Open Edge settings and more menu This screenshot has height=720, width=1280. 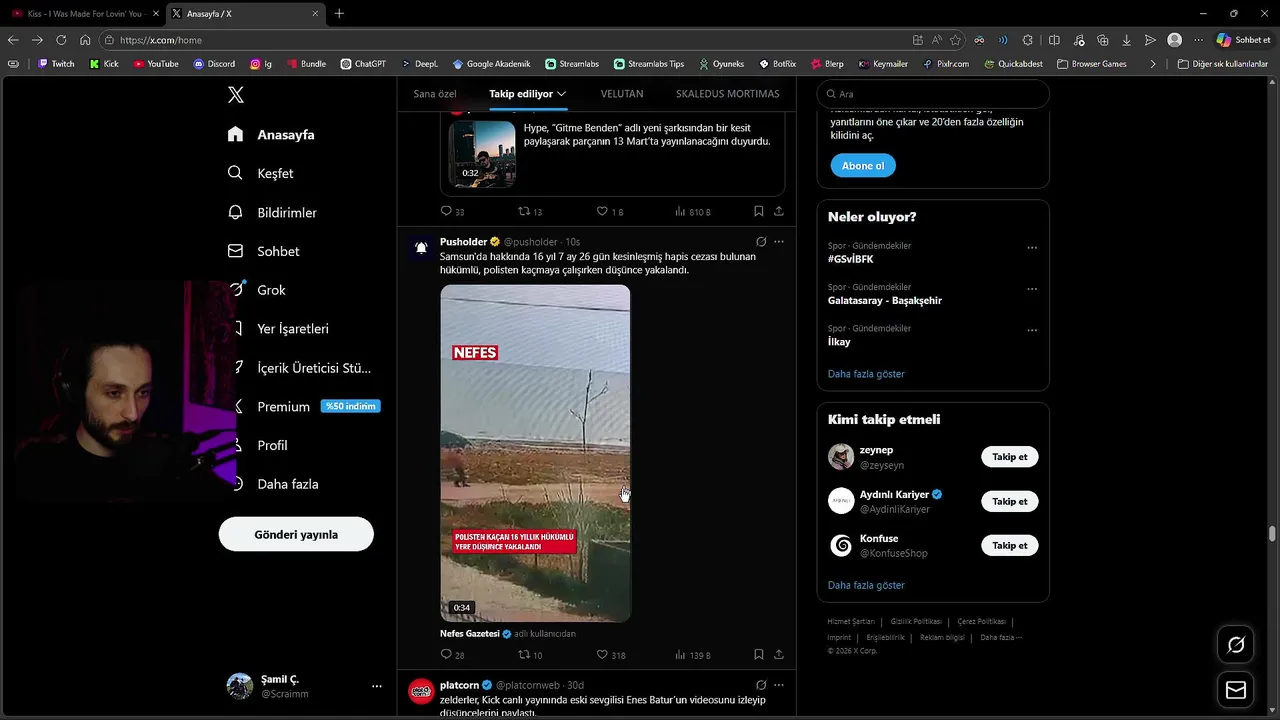coord(1198,40)
